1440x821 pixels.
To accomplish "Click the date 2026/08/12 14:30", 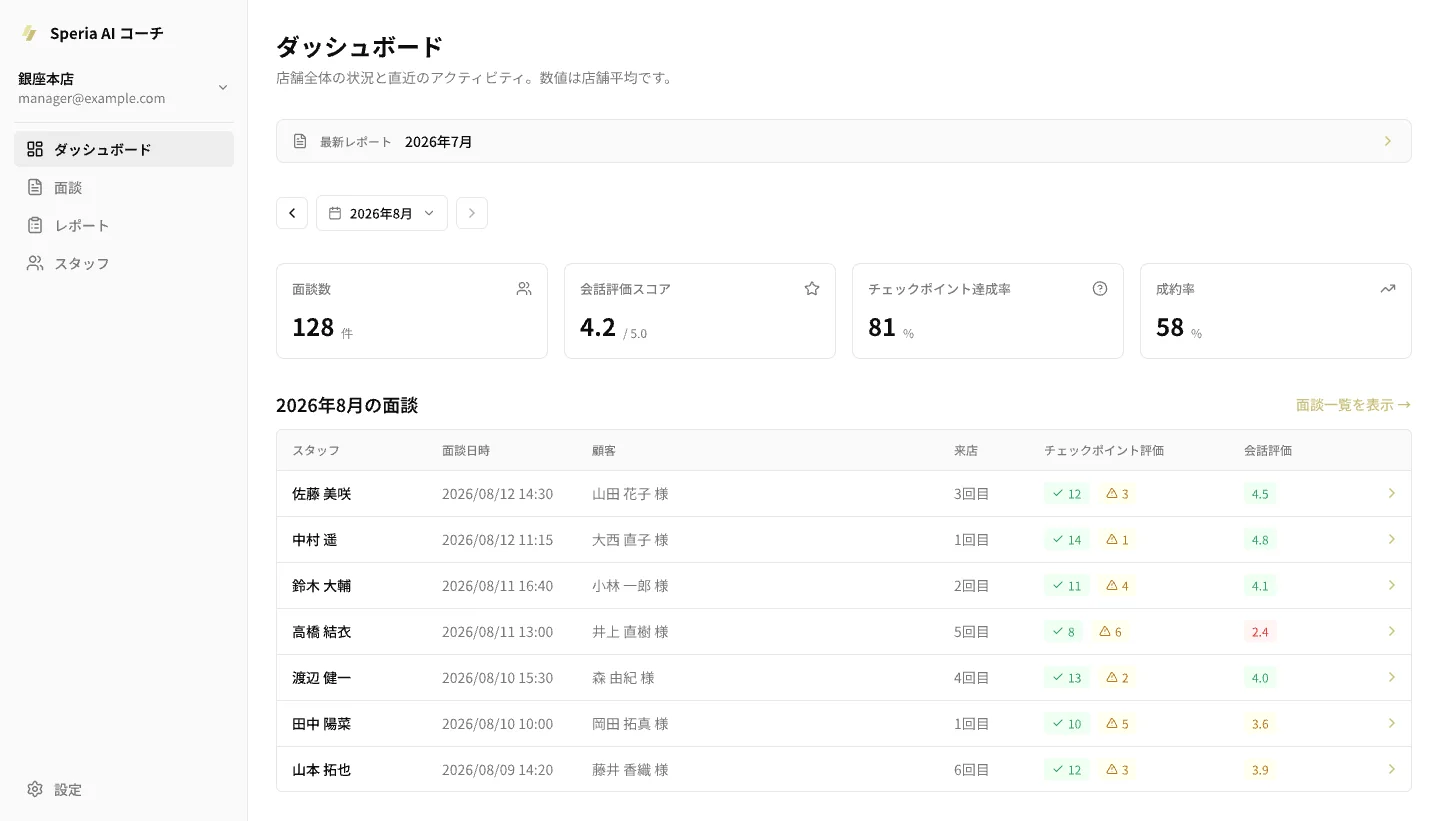I will tap(497, 494).
